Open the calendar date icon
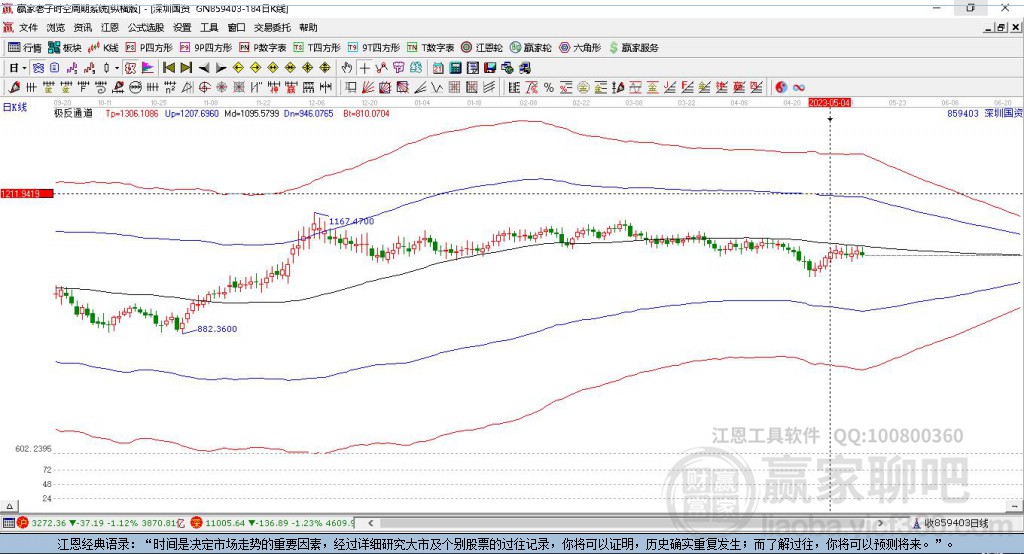This screenshot has width=1024, height=554. point(438,68)
